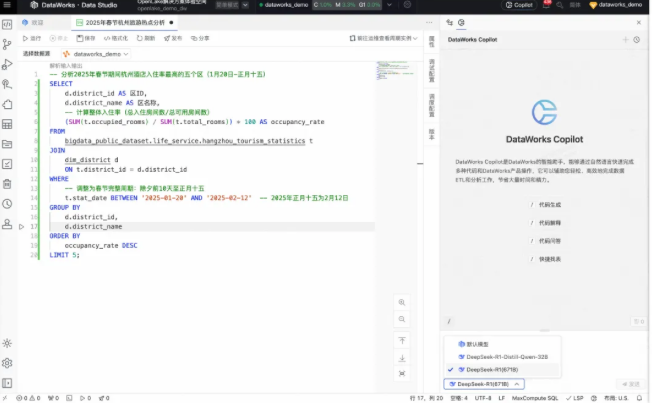The width and height of the screenshot is (652, 403).
Task: Click the 格式化 (Format) code button
Action: coord(113,38)
